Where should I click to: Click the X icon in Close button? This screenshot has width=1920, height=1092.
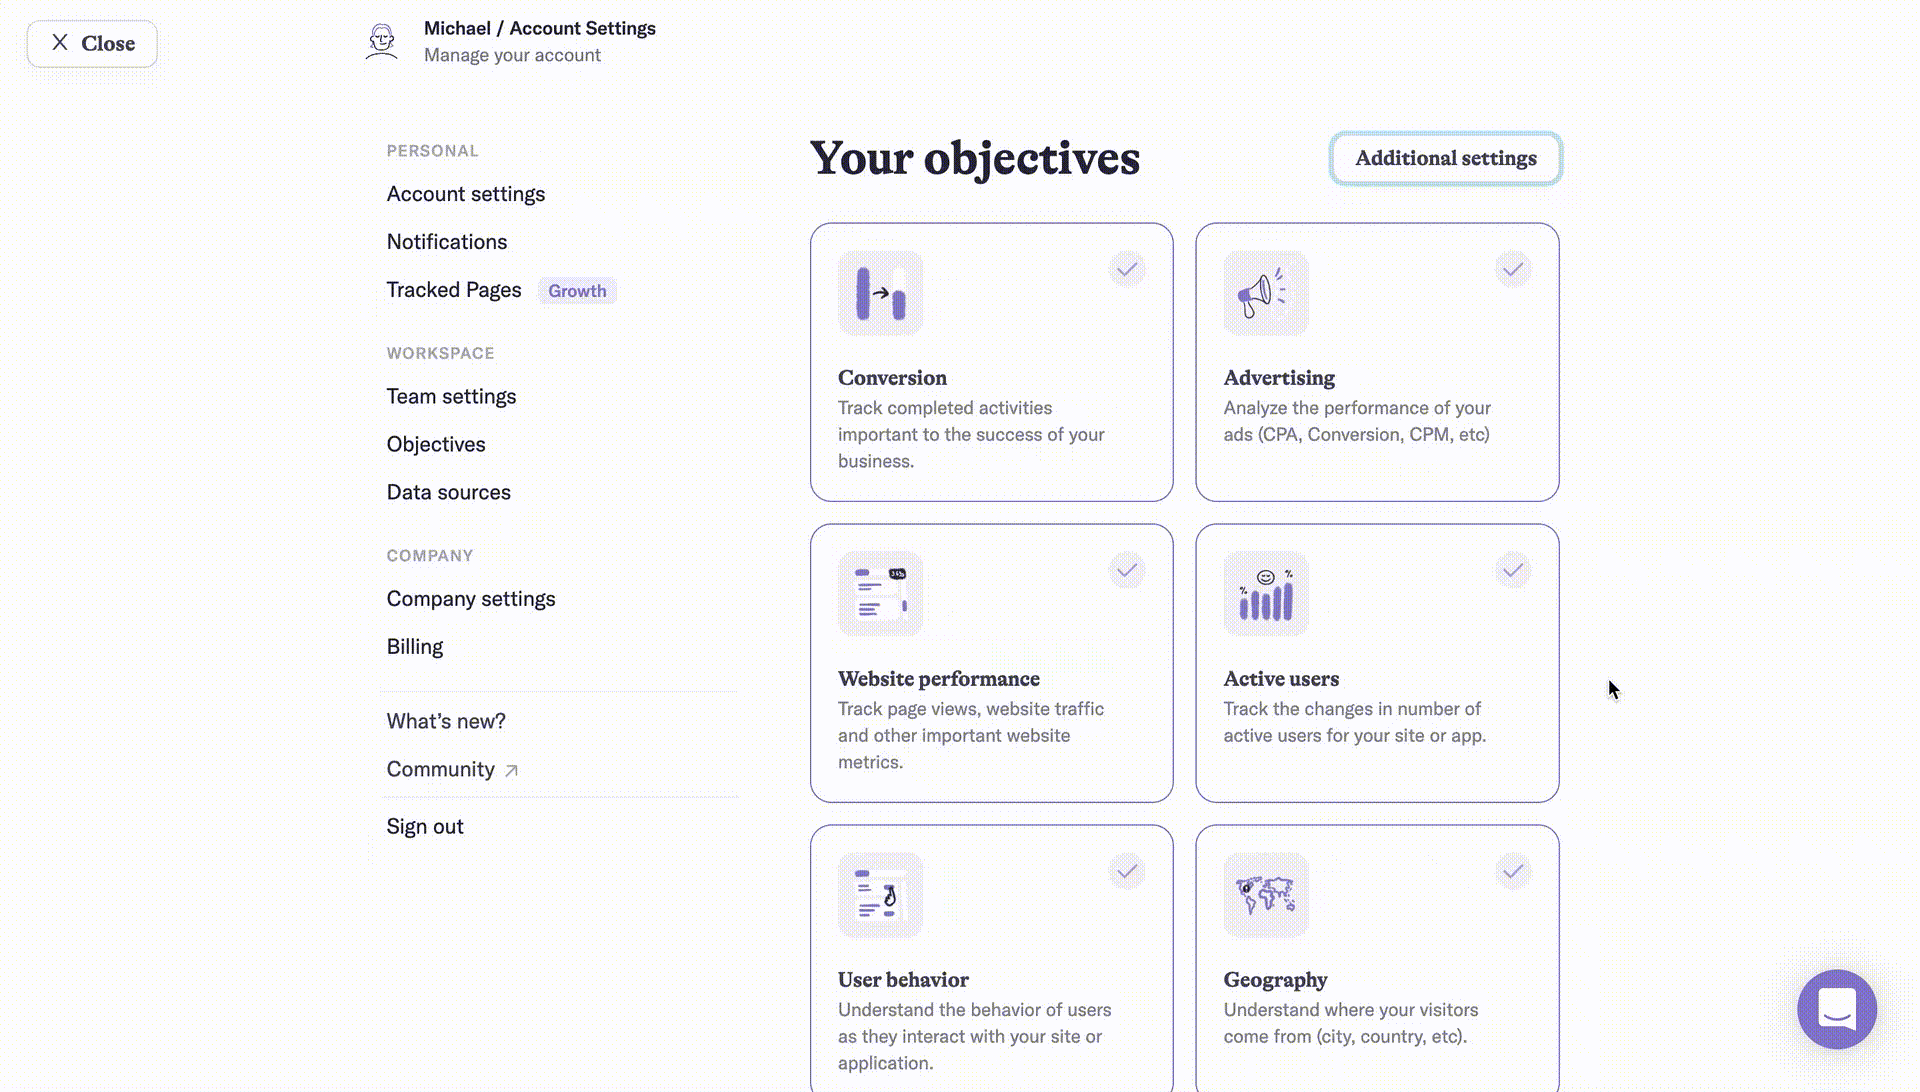[x=60, y=43]
